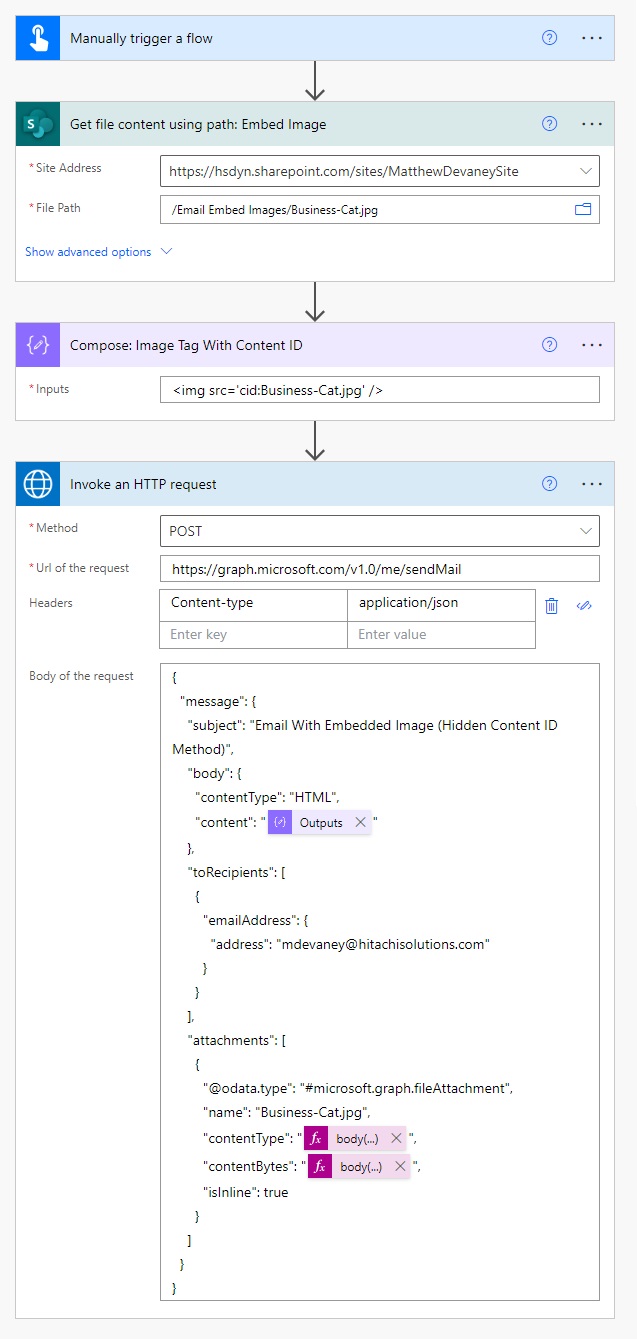This screenshot has width=637, height=1339.
Task: Click the Enter key header field
Action: (253, 634)
